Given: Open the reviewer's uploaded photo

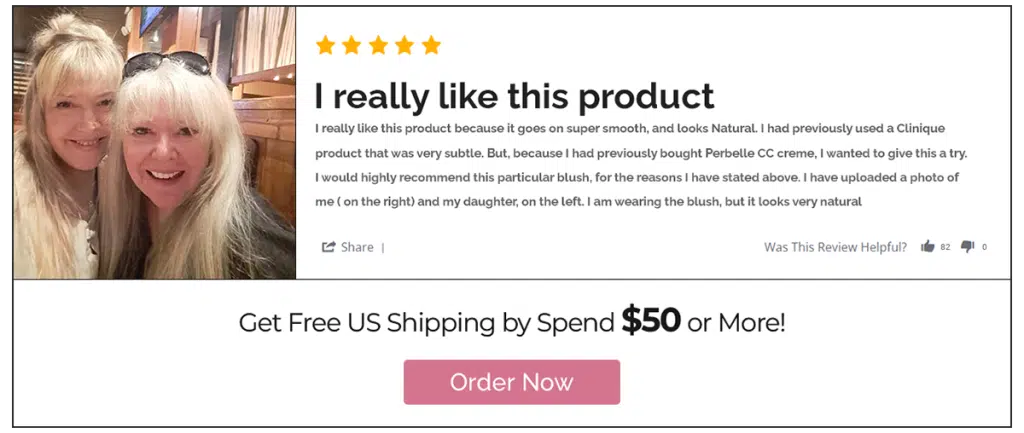Looking at the screenshot, I should [154, 143].
